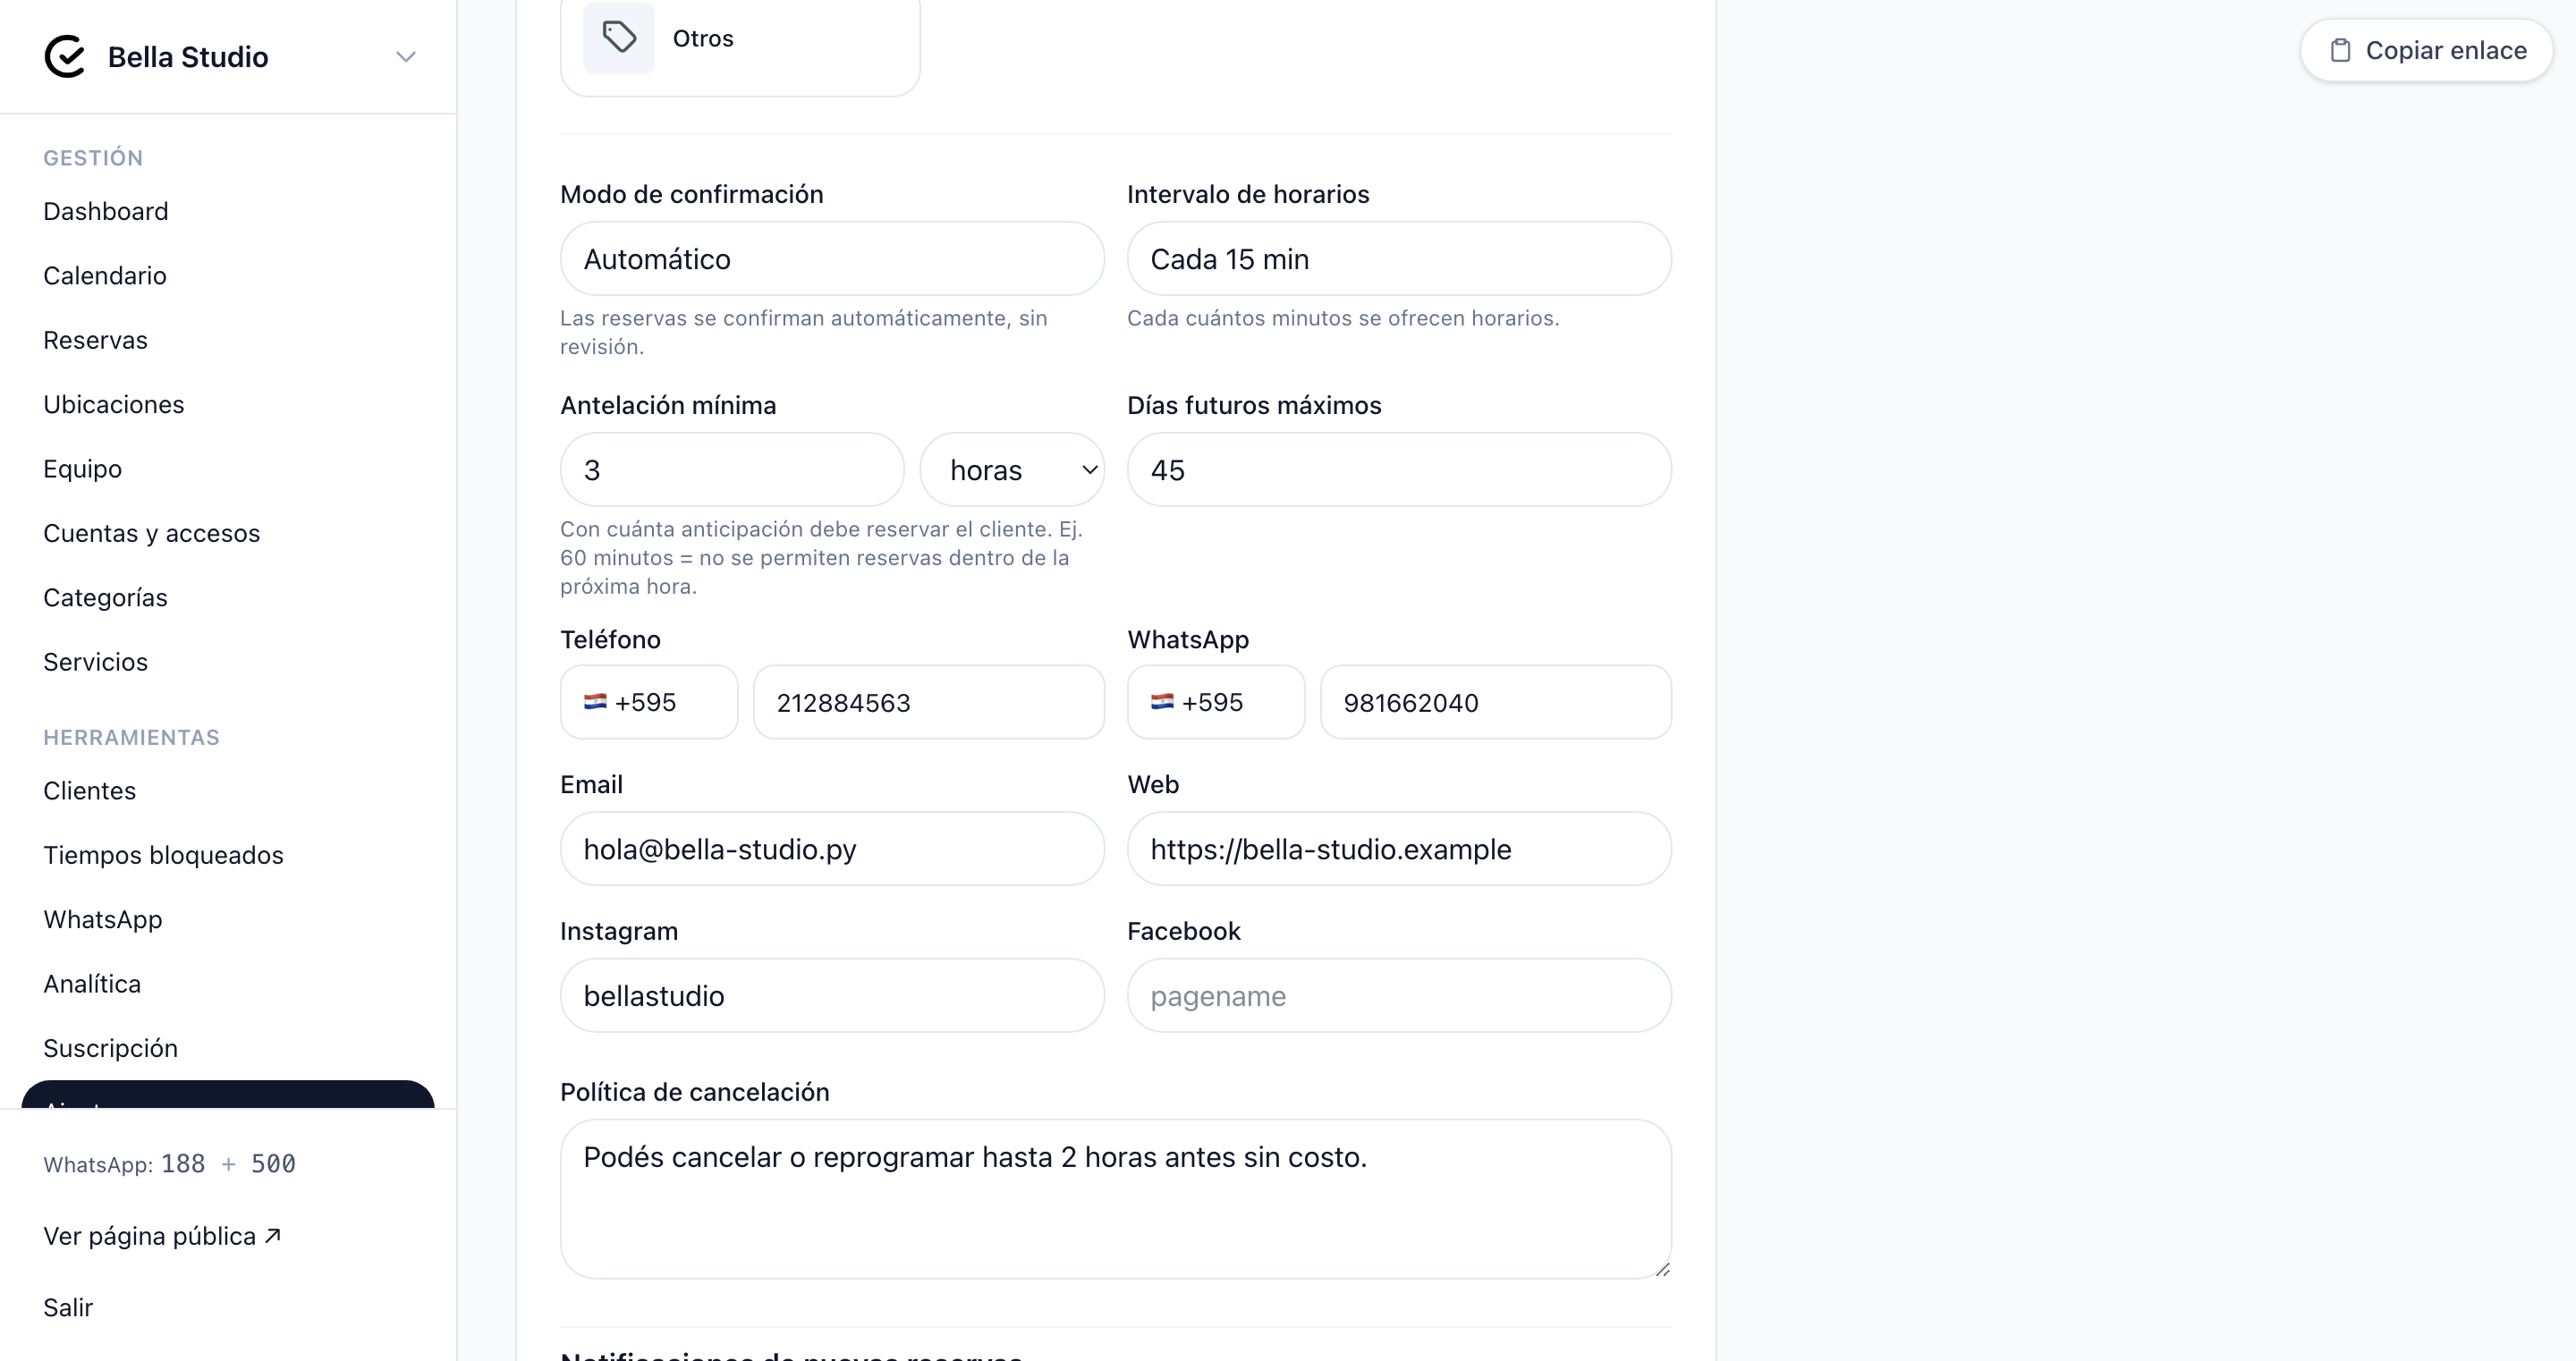Click the Web URL field
The height and width of the screenshot is (1361, 2576).
(x=1399, y=849)
